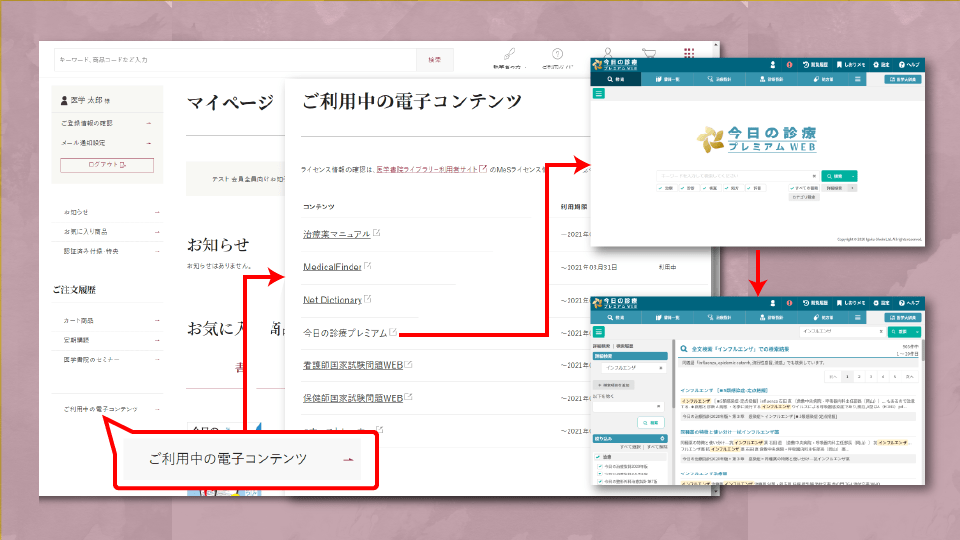The image size is (960, 540).
Task: Click user icon in search-results 今日の診療 window
Action: tap(773, 303)
